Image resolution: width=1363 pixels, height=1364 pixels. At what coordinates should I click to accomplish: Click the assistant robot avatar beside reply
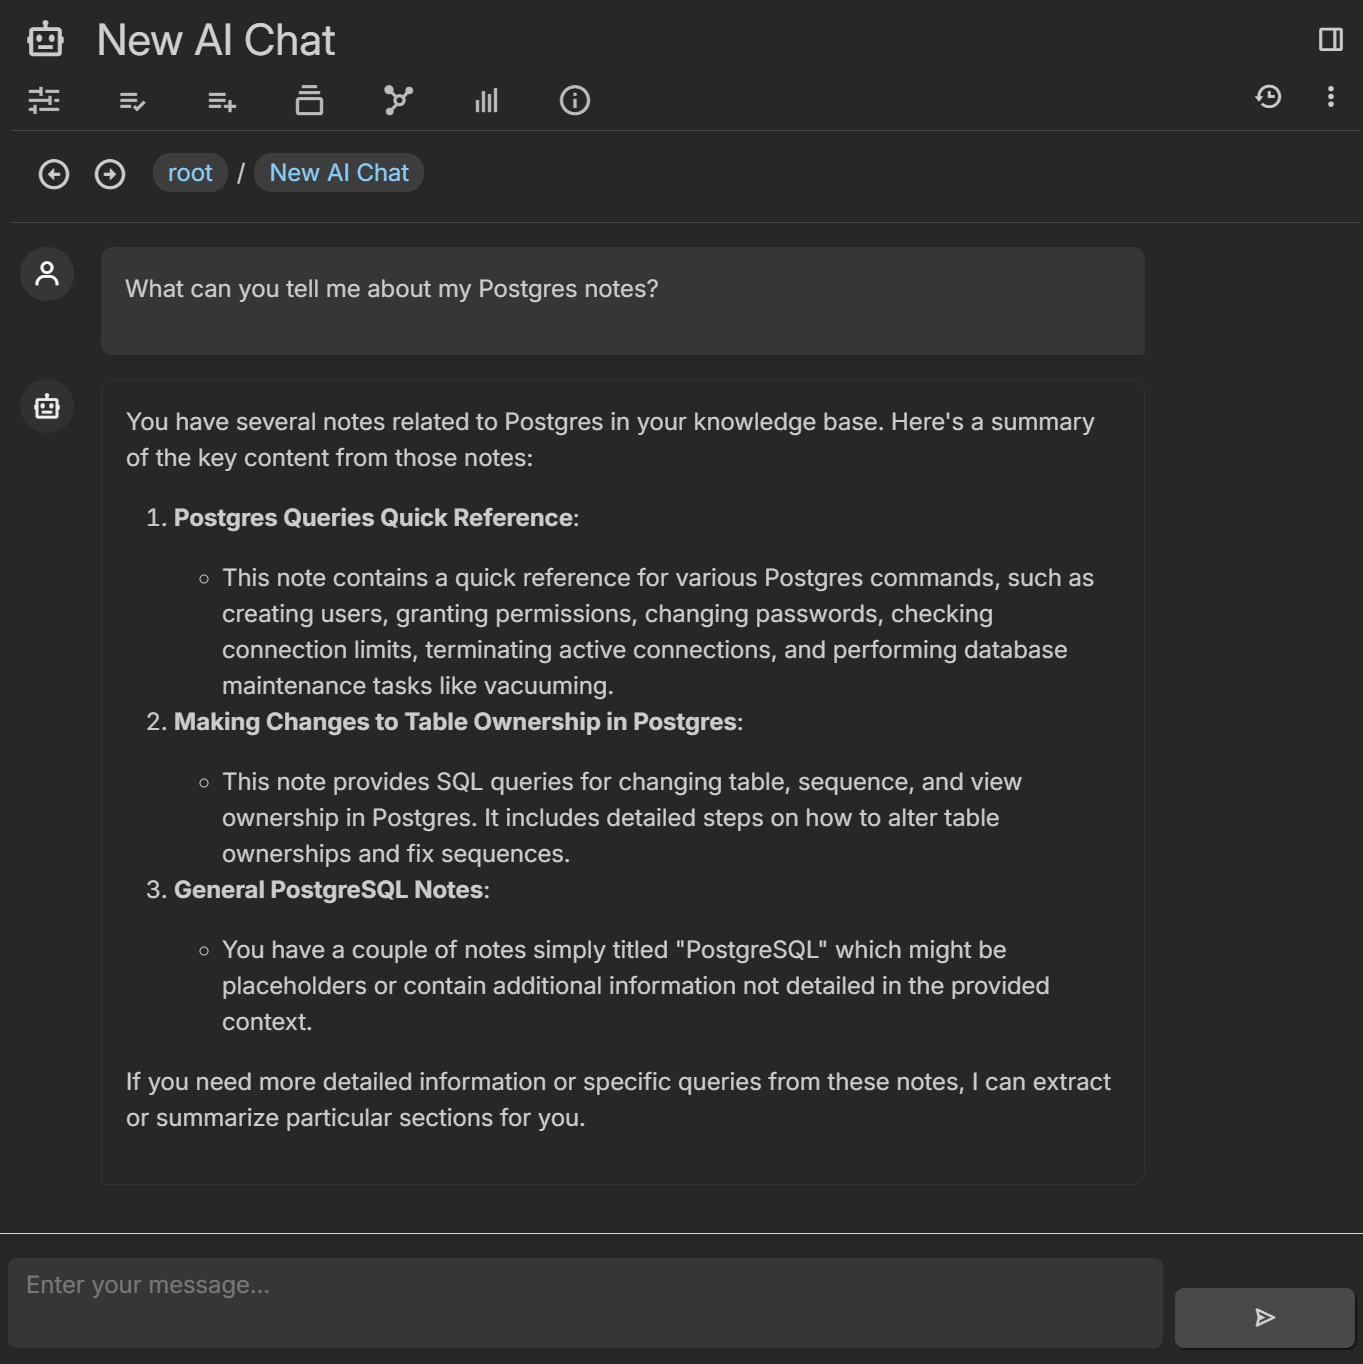click(x=47, y=406)
